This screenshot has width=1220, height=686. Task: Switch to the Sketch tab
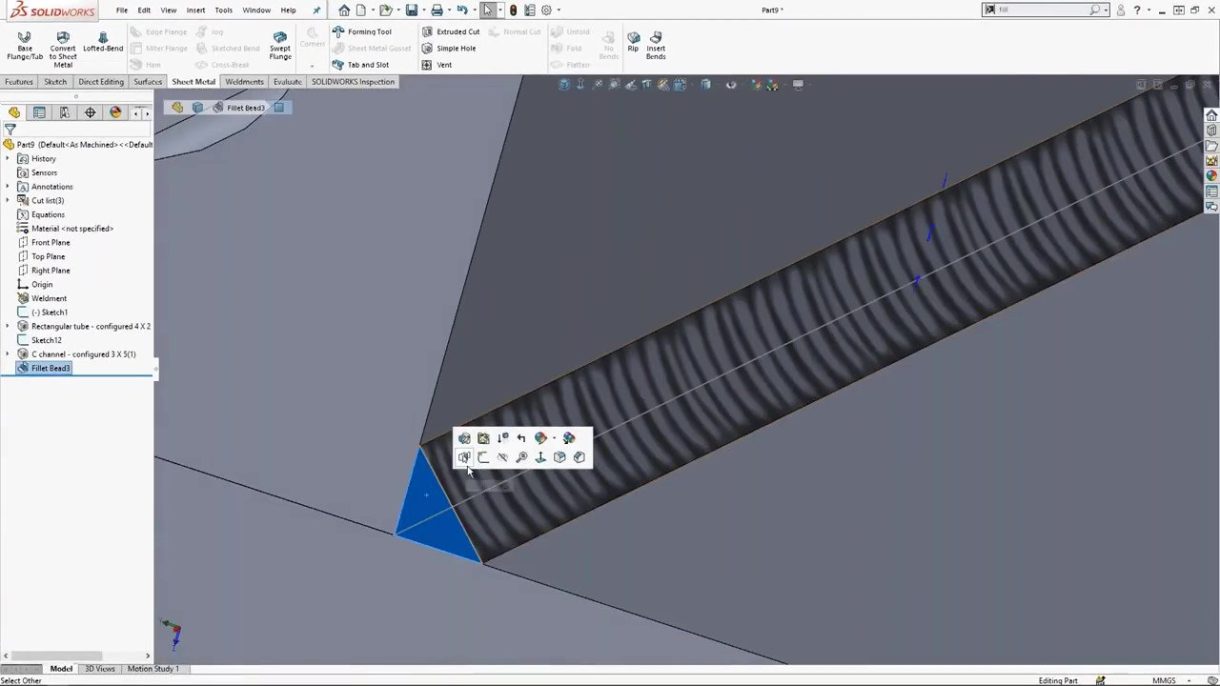[x=55, y=82]
